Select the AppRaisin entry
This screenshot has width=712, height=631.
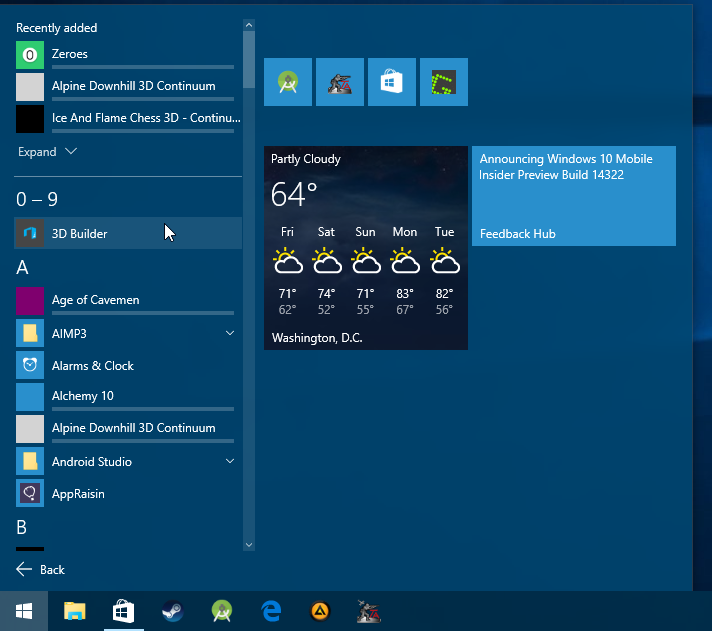click(129, 493)
